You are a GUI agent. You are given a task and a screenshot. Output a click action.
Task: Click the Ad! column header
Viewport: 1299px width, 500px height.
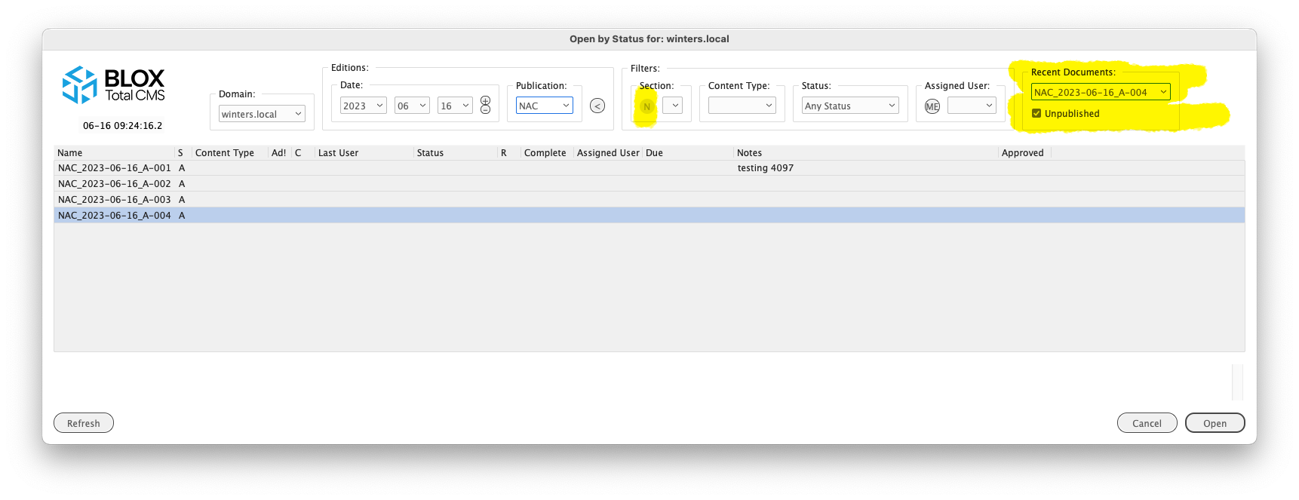280,153
